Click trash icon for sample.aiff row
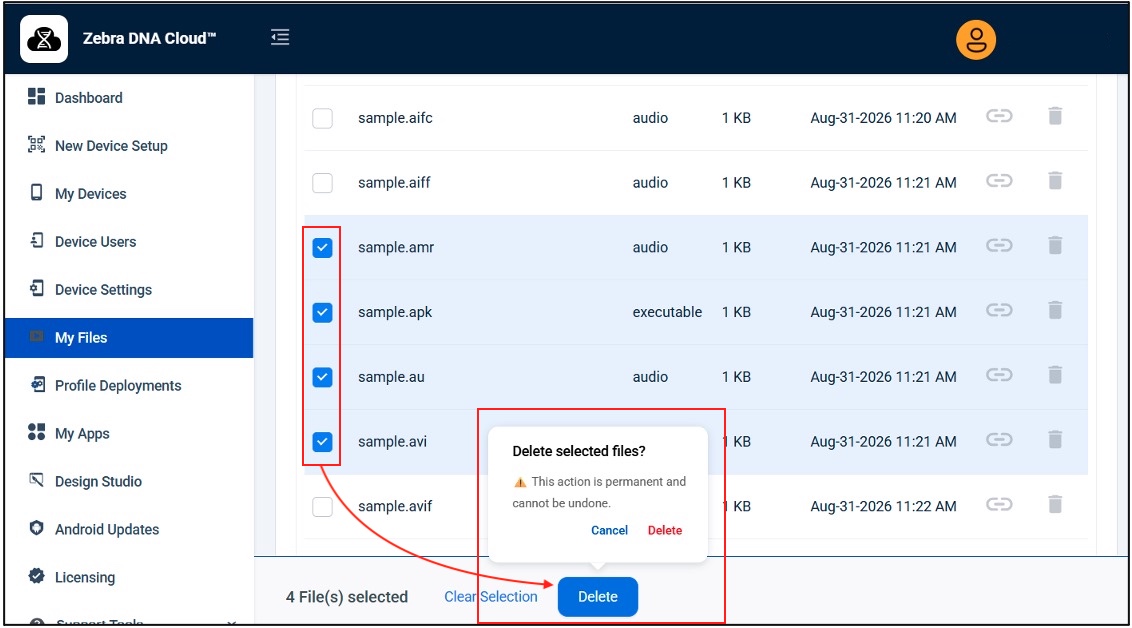The height and width of the screenshot is (628, 1132). coord(1055,180)
